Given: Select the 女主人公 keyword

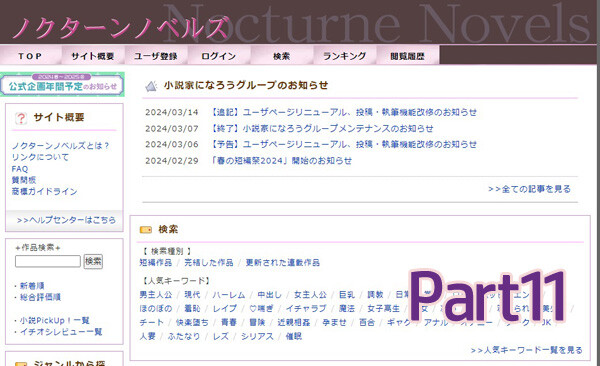Looking at the screenshot, I should tap(310, 295).
